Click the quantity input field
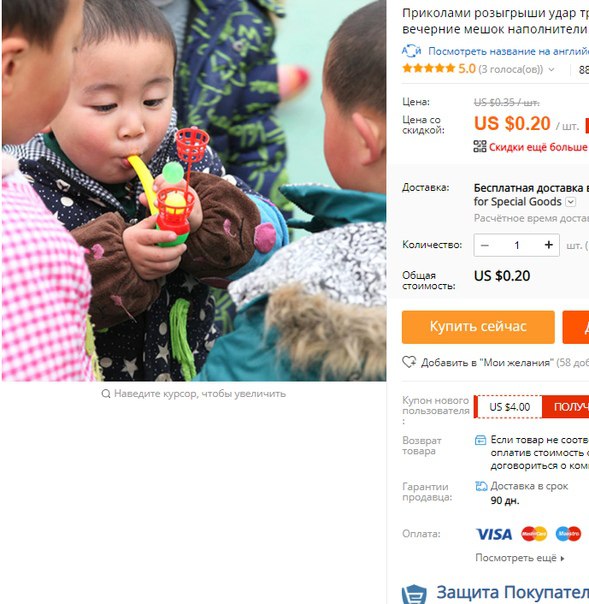The height and width of the screenshot is (604, 589). click(517, 245)
